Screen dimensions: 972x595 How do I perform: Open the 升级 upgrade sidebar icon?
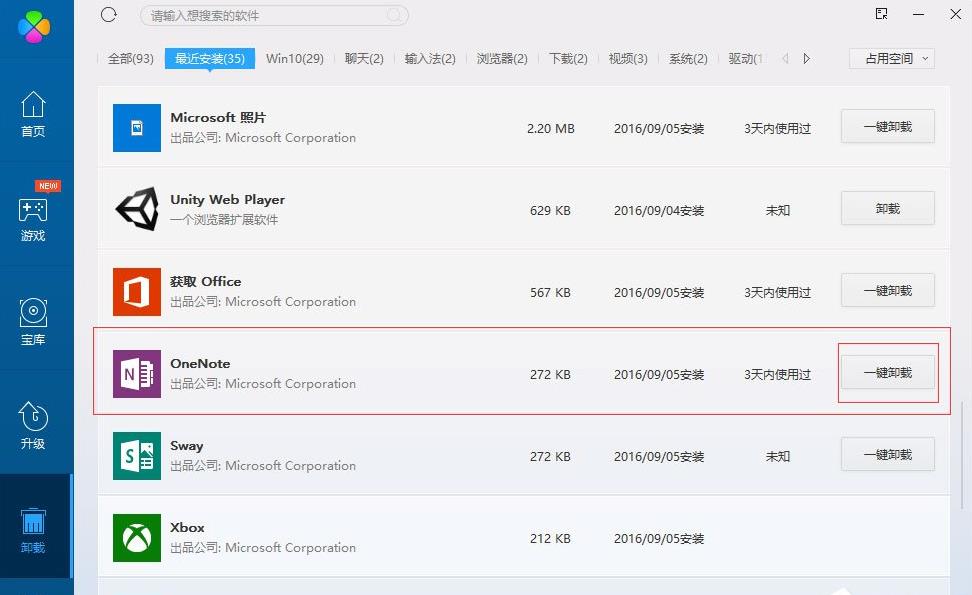pyautogui.click(x=33, y=425)
